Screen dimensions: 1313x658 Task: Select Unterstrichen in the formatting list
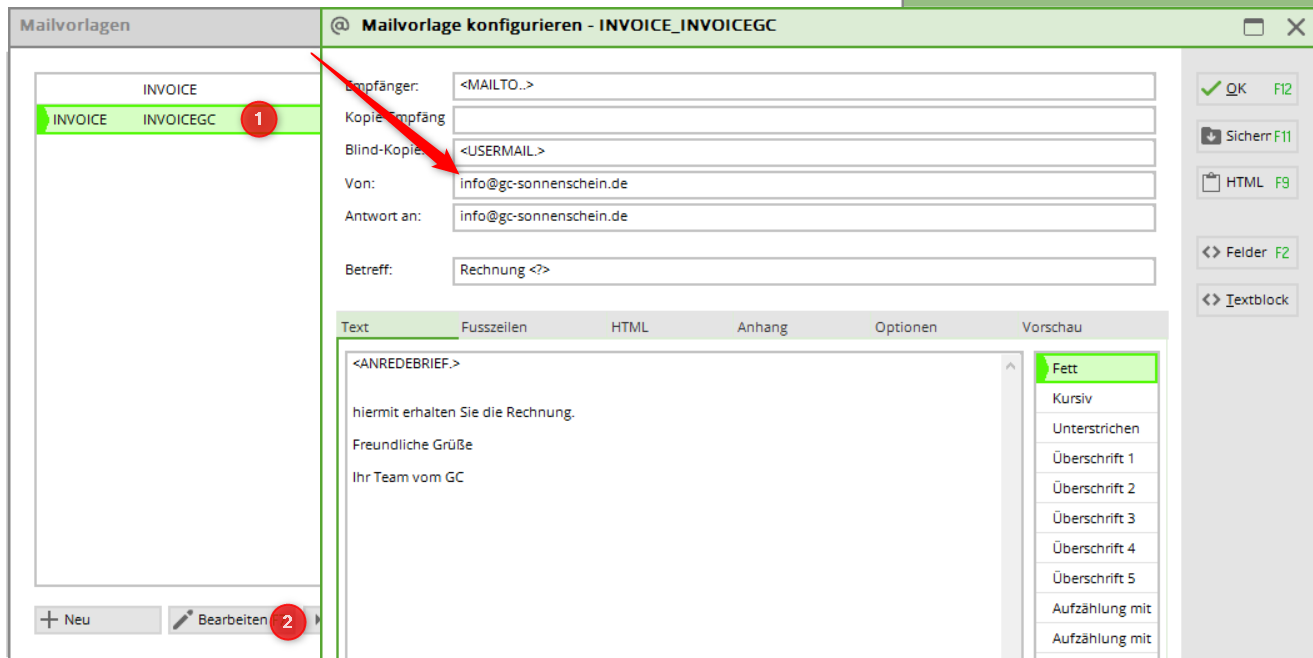pos(1096,429)
